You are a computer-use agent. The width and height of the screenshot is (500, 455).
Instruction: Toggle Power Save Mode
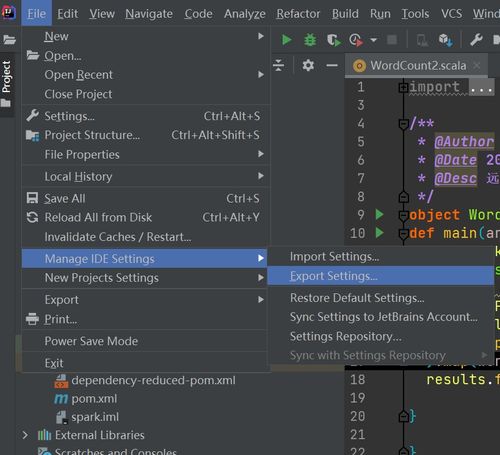click(x=145, y=341)
